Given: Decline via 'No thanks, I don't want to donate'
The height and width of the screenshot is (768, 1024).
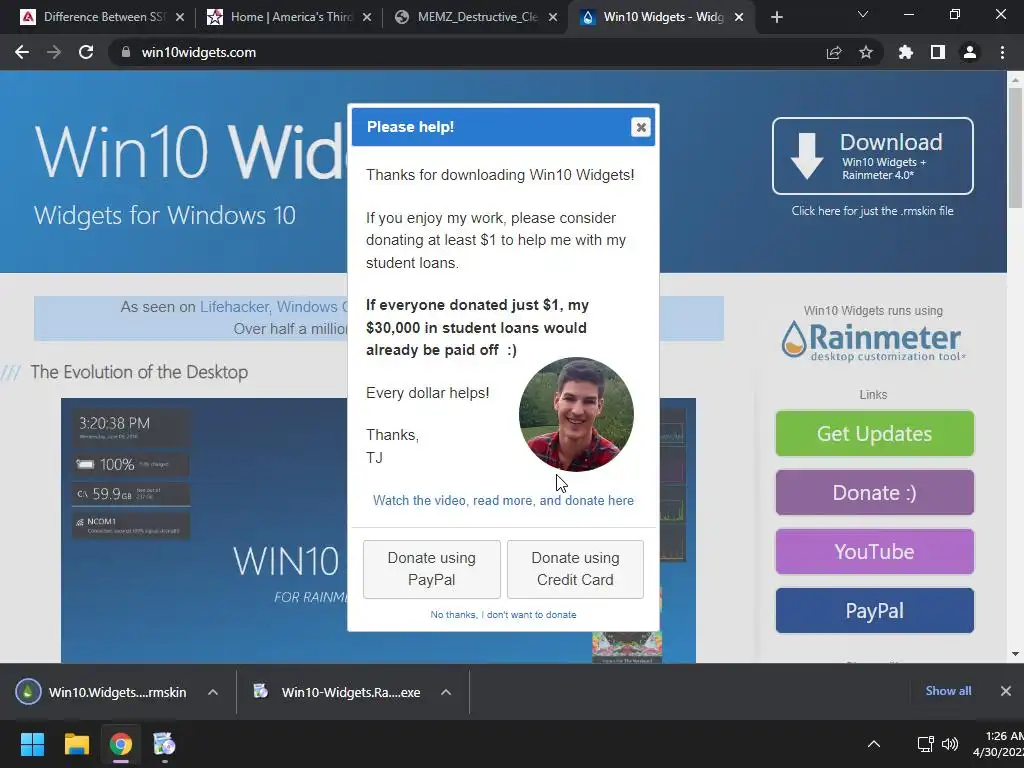Looking at the screenshot, I should click(503, 615).
